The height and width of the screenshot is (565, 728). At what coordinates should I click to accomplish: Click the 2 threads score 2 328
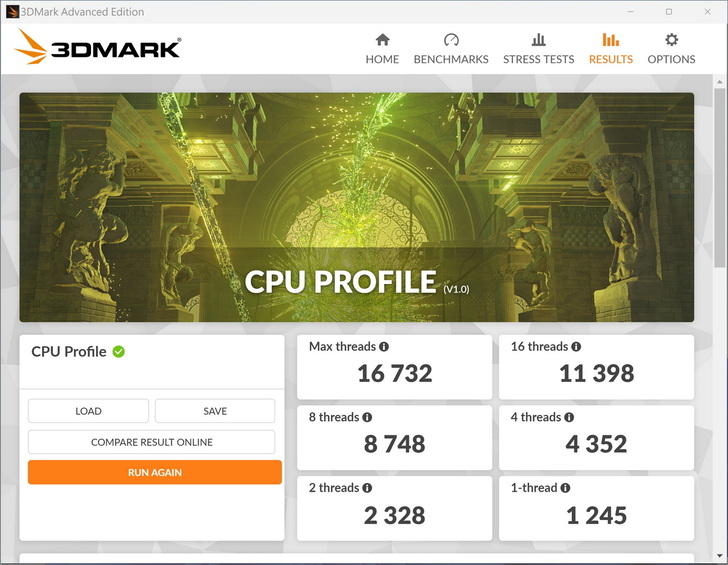tap(395, 515)
